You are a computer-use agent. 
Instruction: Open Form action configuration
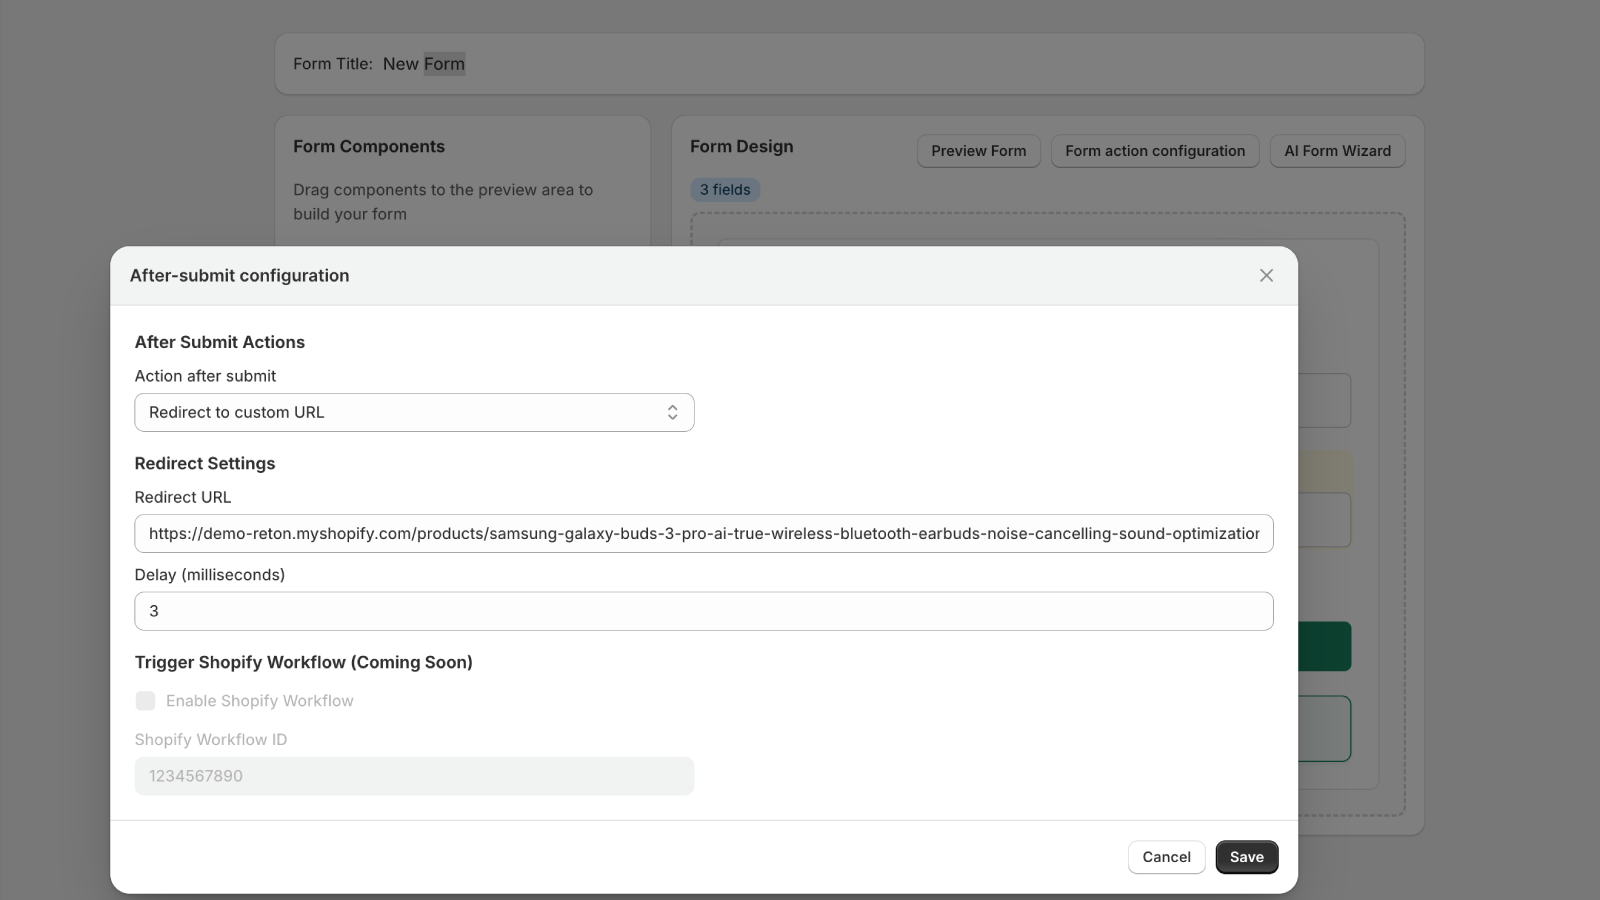click(x=1155, y=150)
